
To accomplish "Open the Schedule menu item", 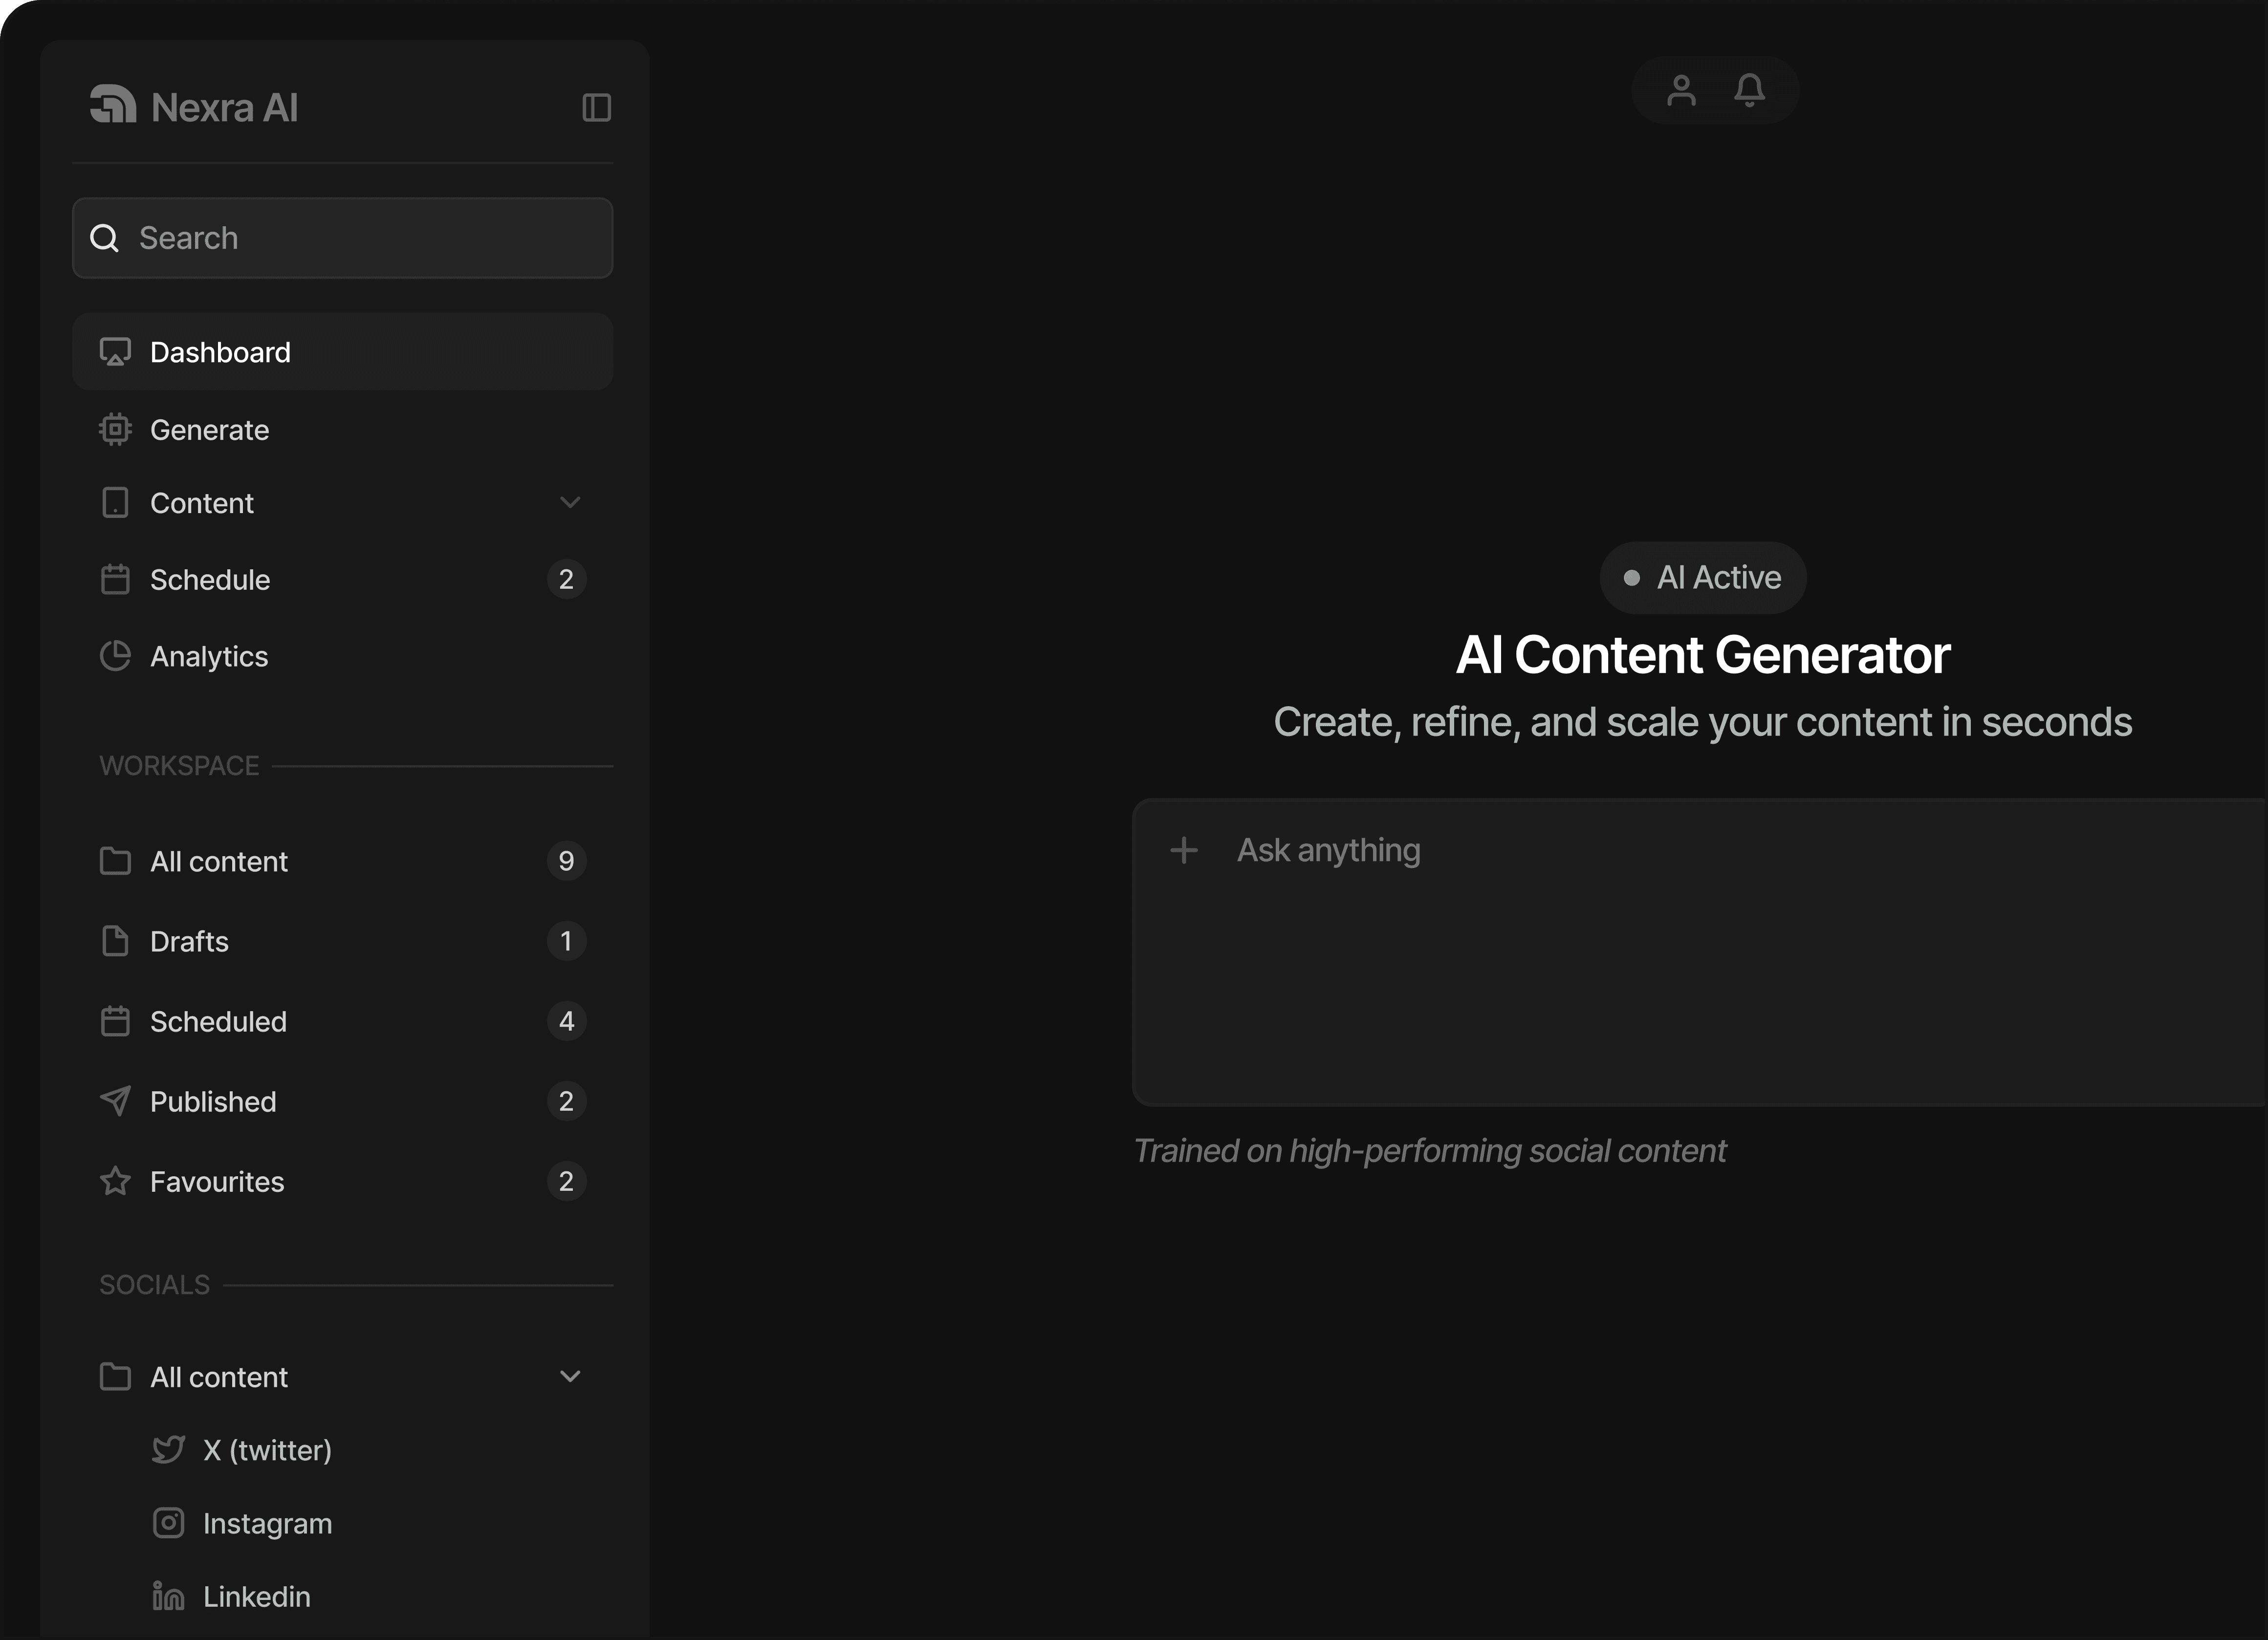I will [210, 580].
